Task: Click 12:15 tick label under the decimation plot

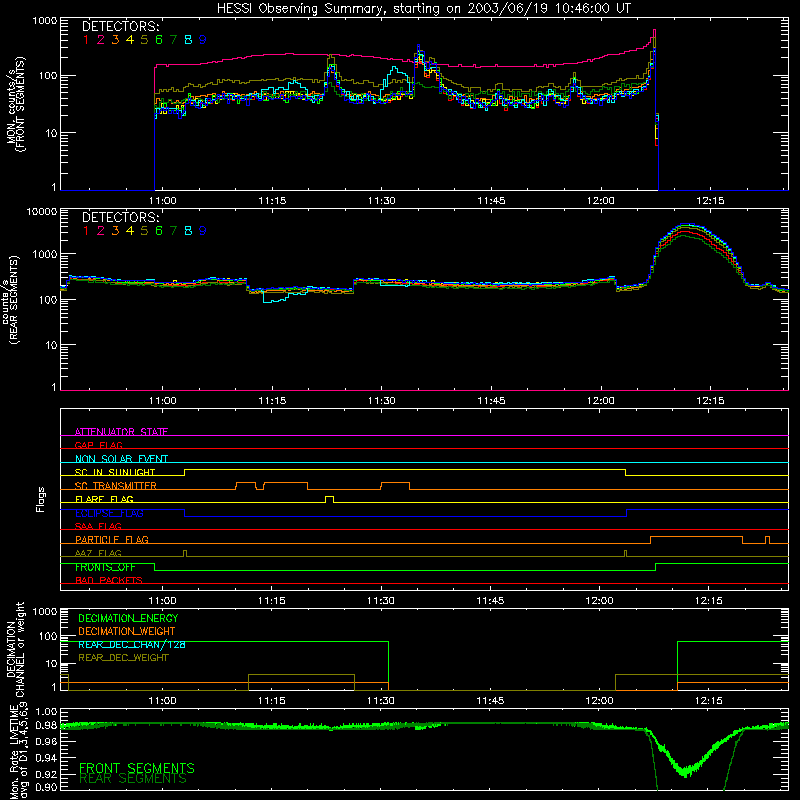Action: pos(709,701)
